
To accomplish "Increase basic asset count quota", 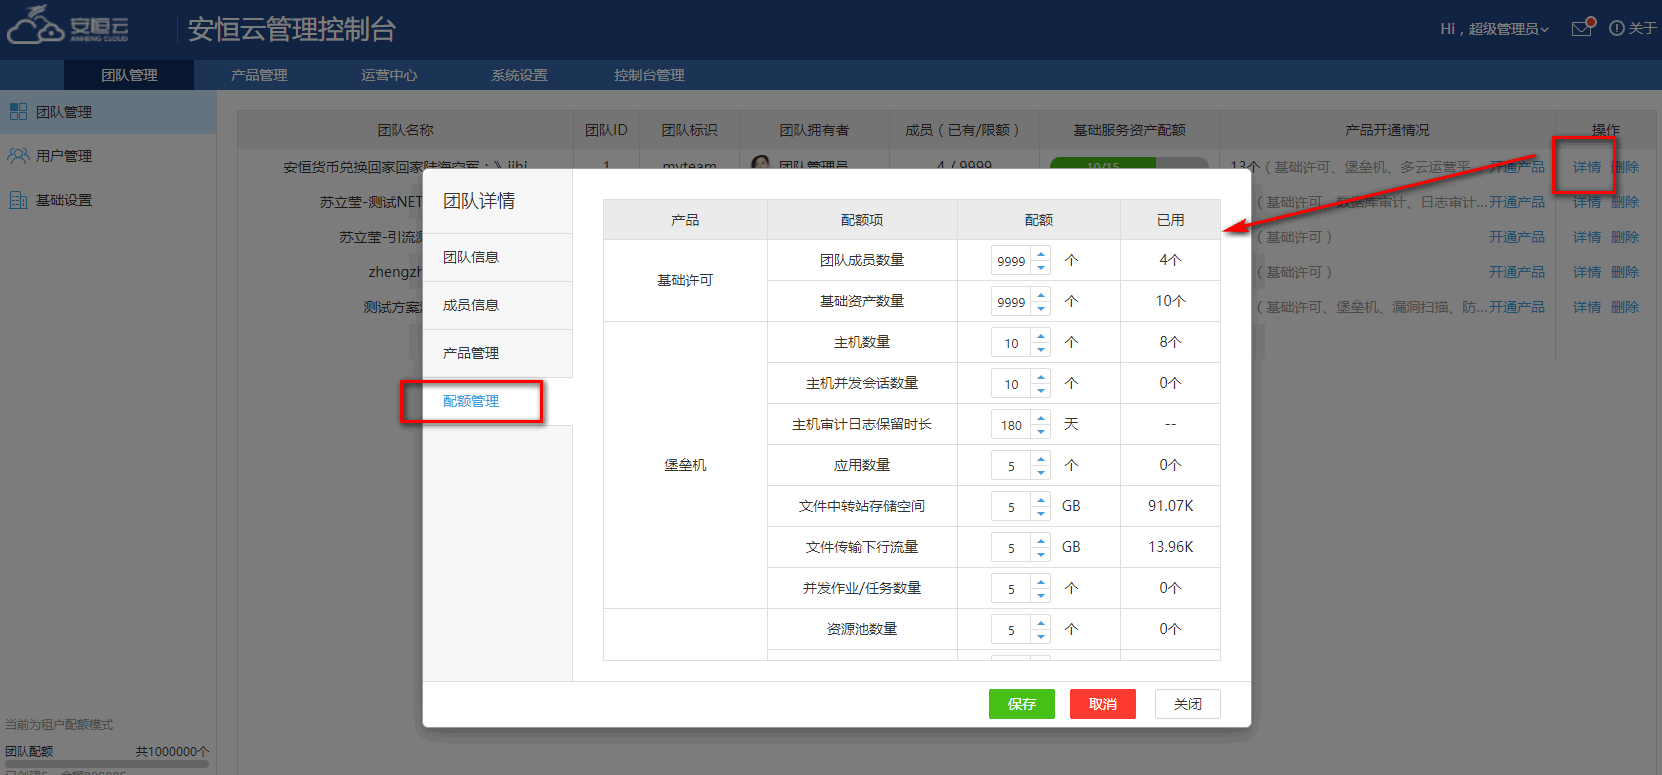I will coord(1041,295).
